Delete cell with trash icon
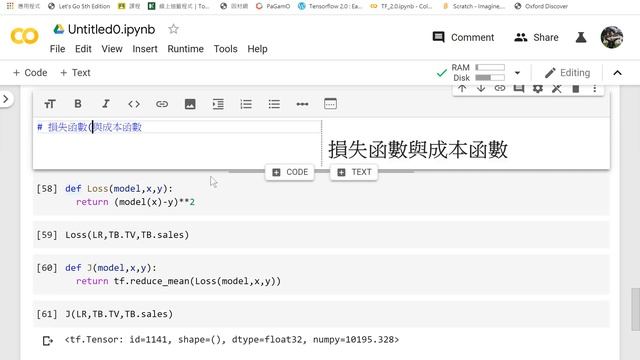 (x=576, y=88)
